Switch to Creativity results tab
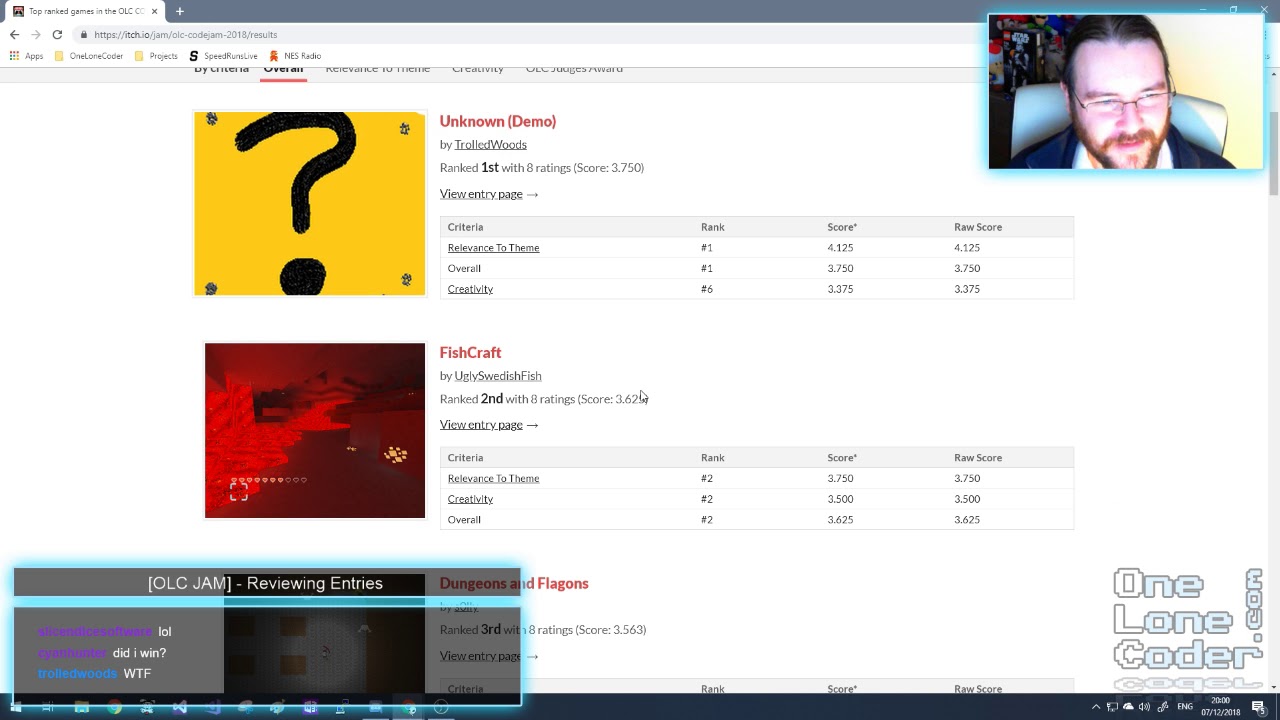Screen dimensions: 1280x720 [x=477, y=69]
